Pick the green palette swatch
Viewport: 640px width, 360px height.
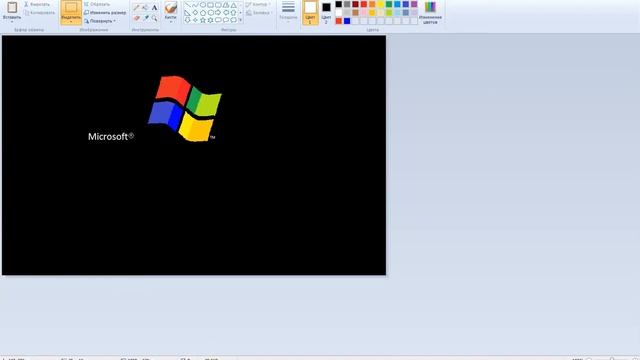pos(389,4)
